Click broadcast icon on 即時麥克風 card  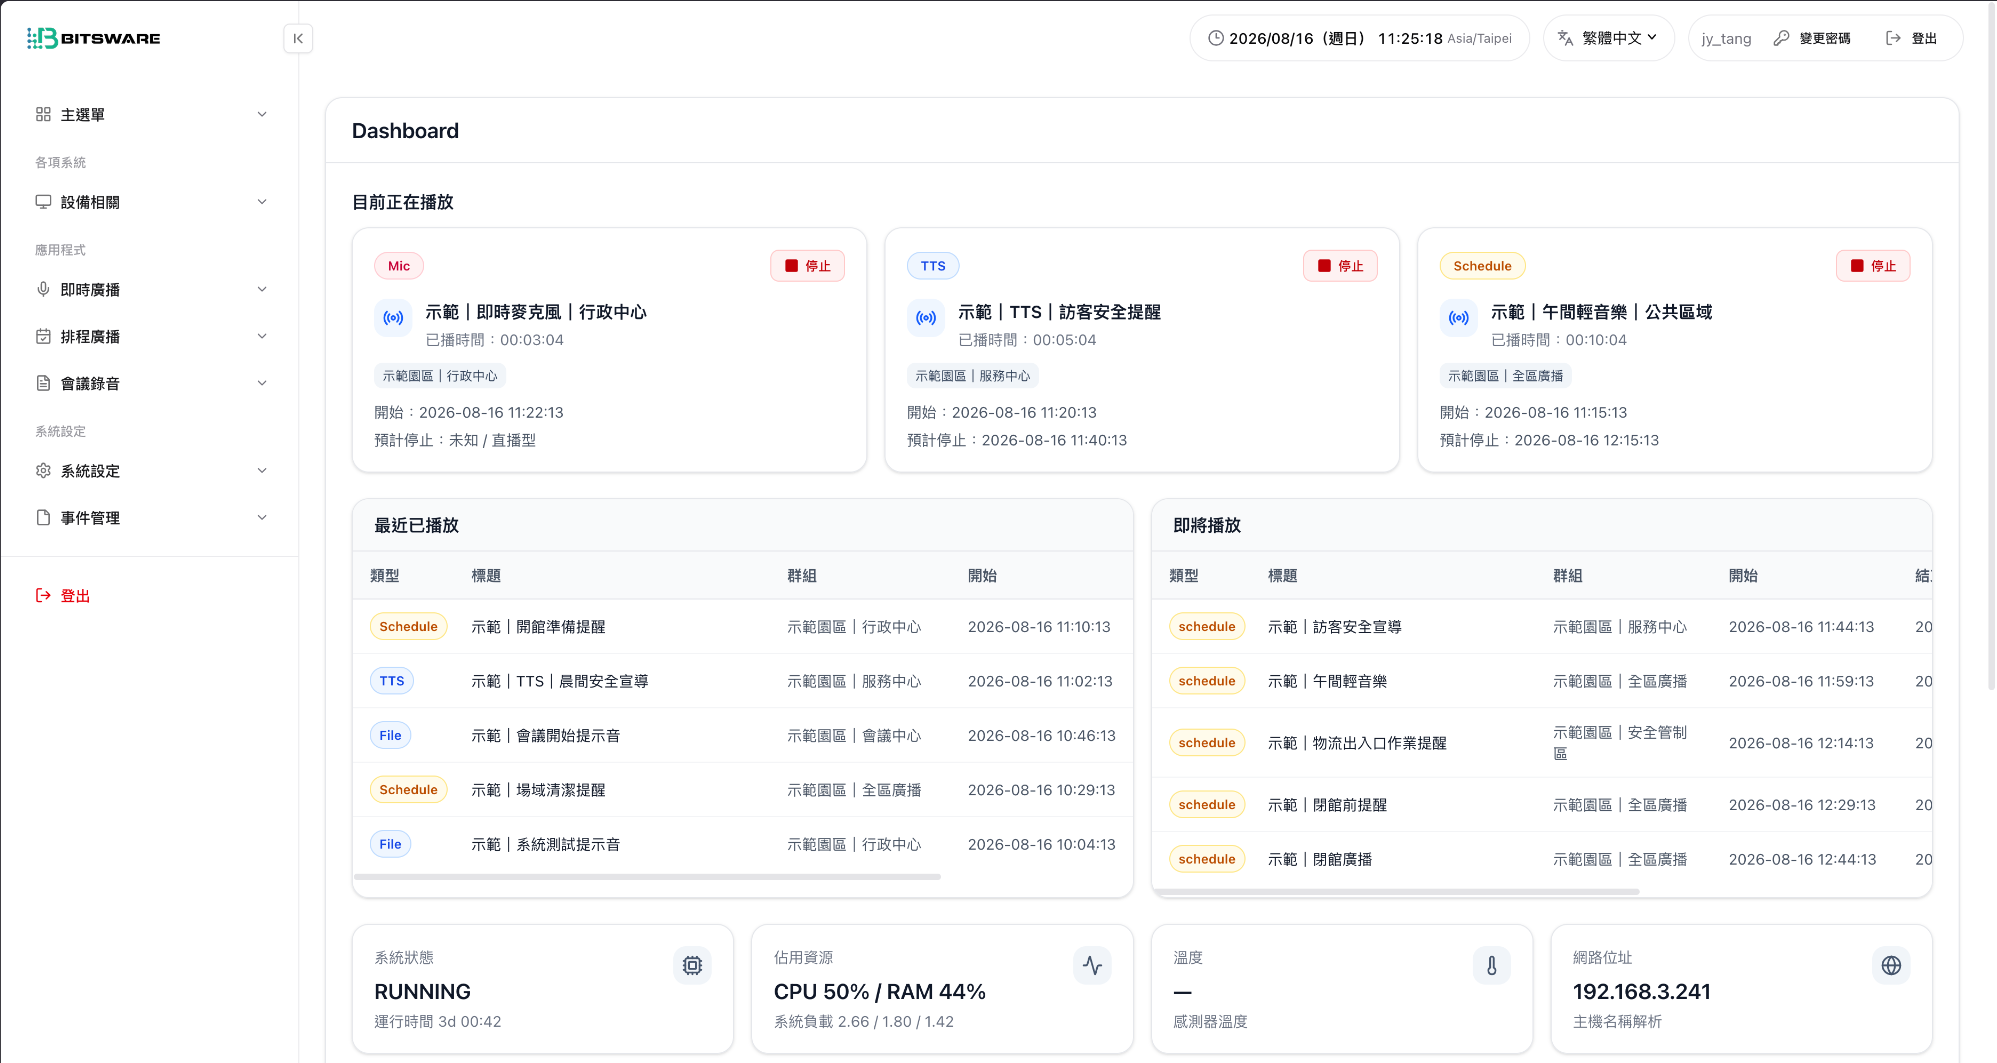coord(394,318)
